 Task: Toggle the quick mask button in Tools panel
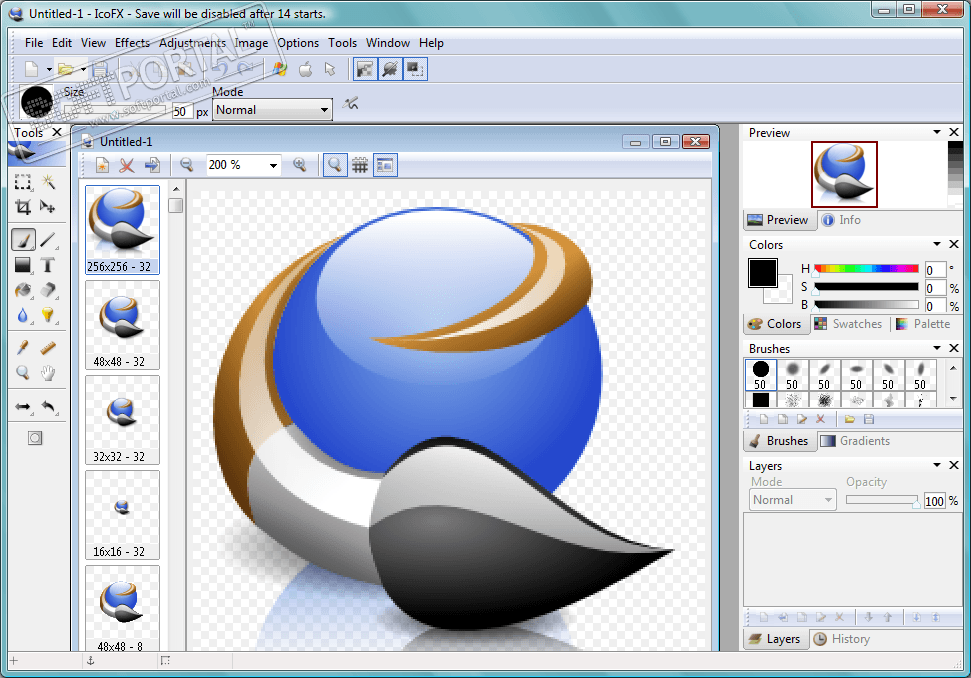coord(35,438)
